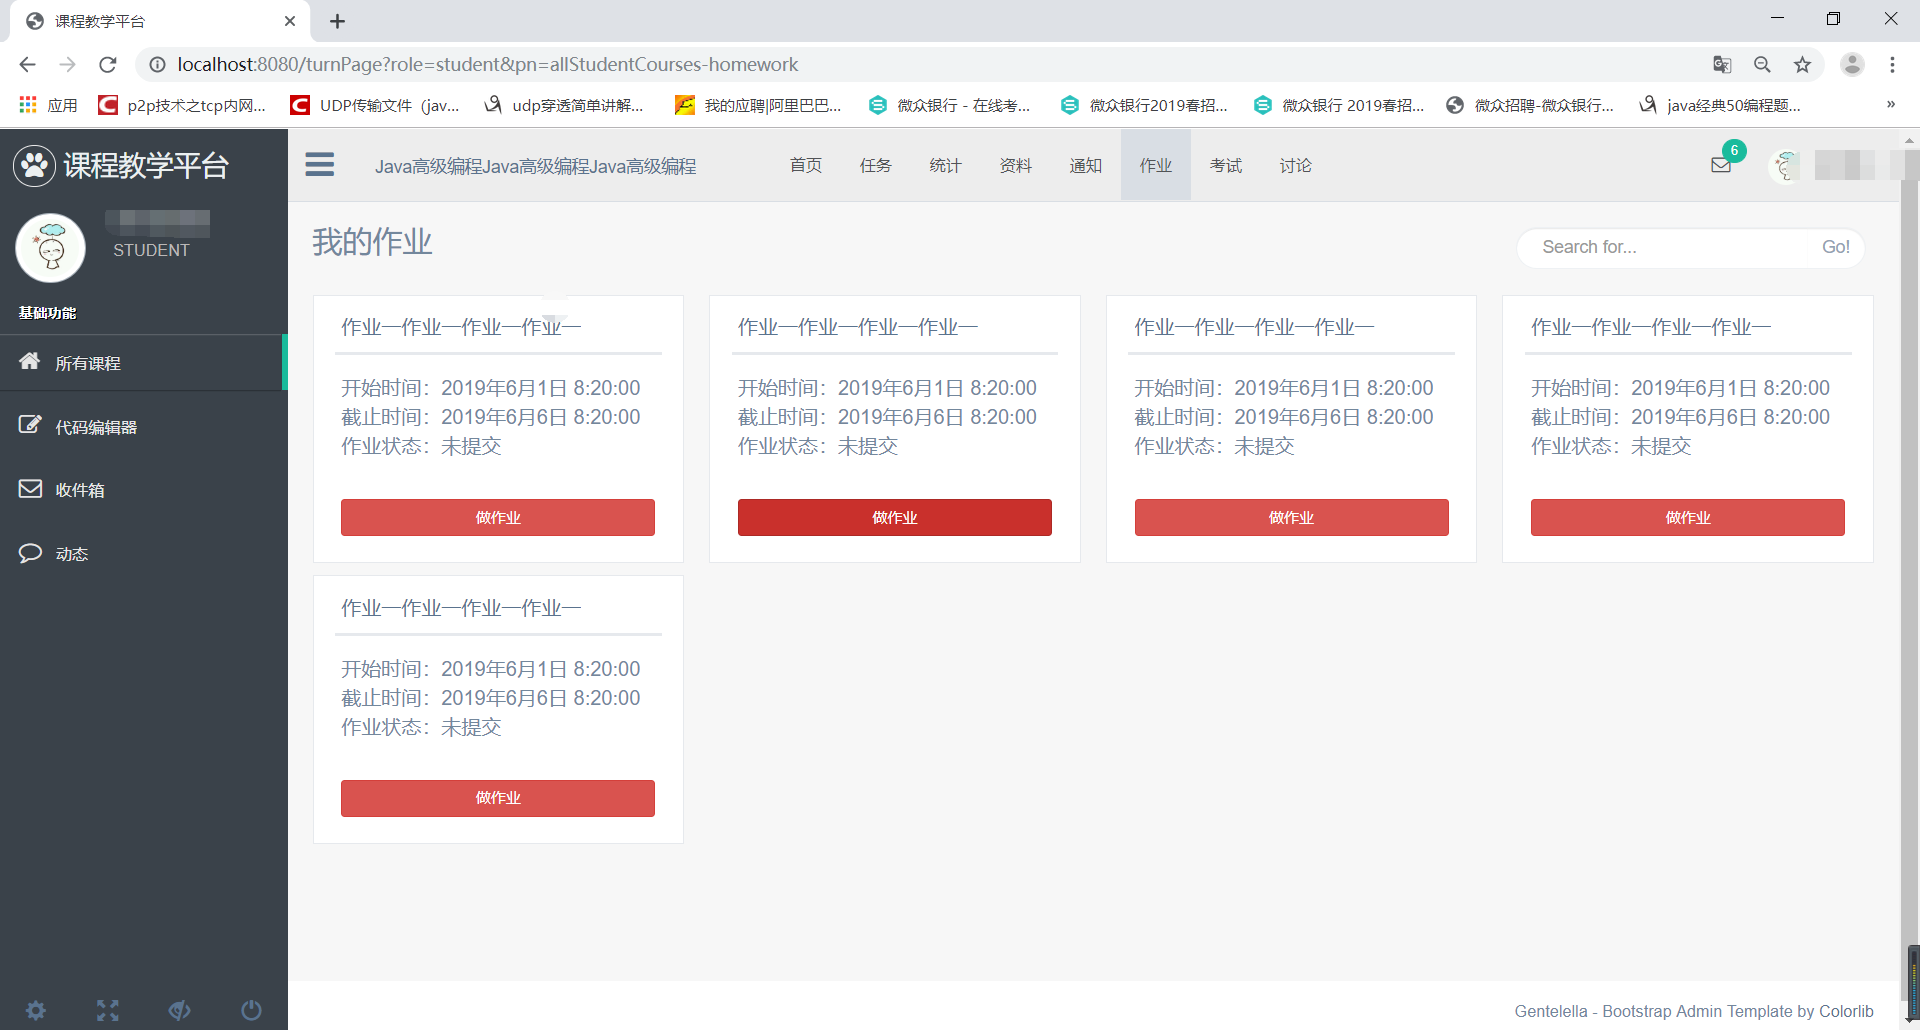This screenshot has height=1030, width=1920.
Task: Open the 任务 tab
Action: [x=876, y=165]
